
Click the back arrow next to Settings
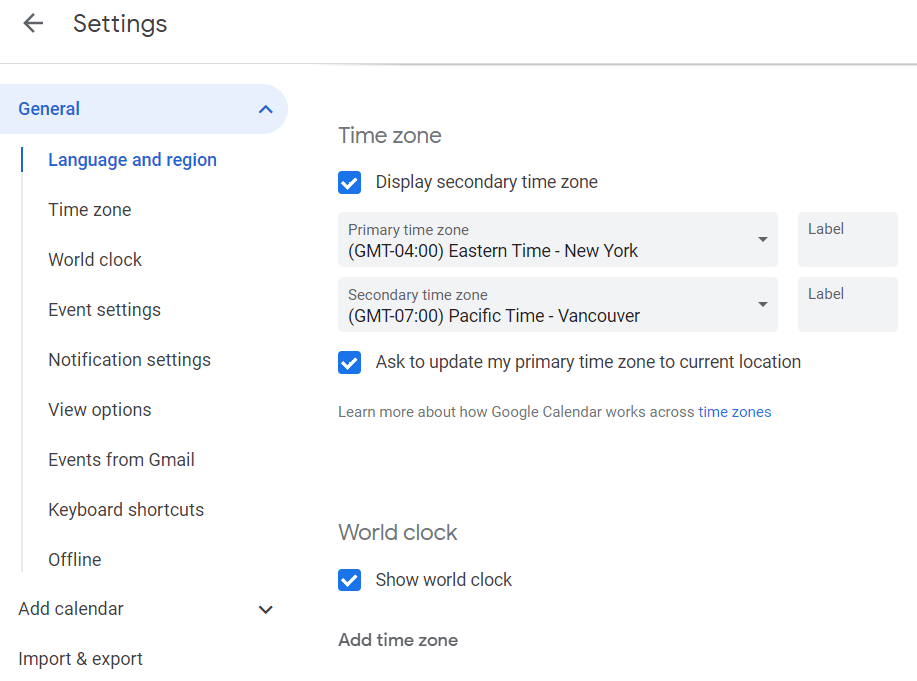pyautogui.click(x=33, y=24)
